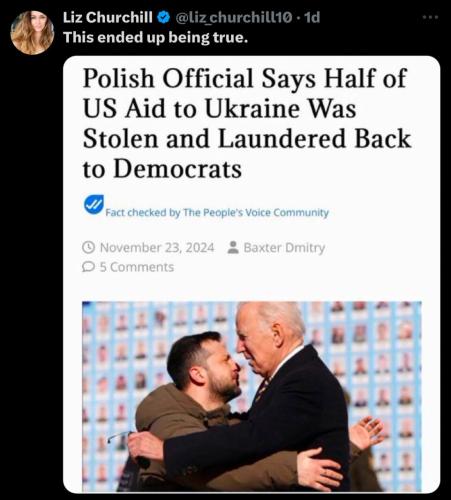
Task: Open the photo of two men embracing
Action: tap(252, 396)
